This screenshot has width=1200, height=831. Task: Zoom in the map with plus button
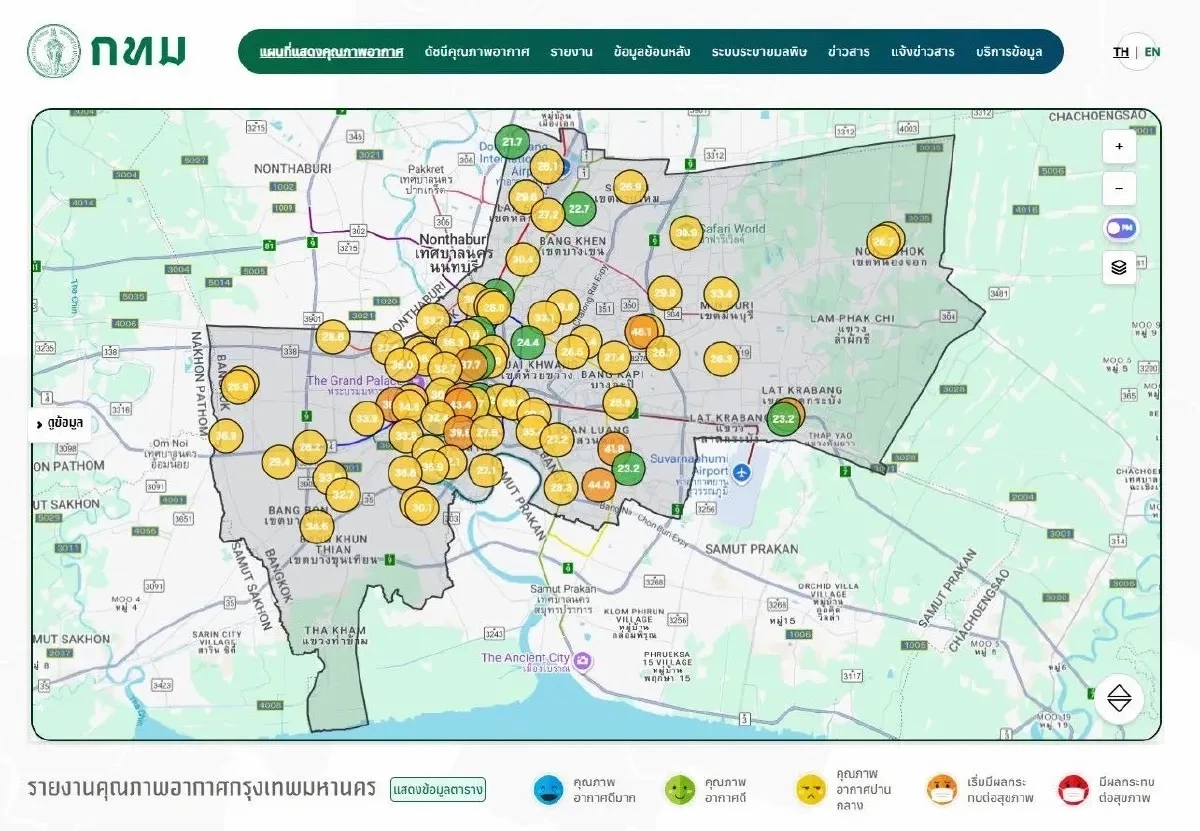pos(1119,147)
